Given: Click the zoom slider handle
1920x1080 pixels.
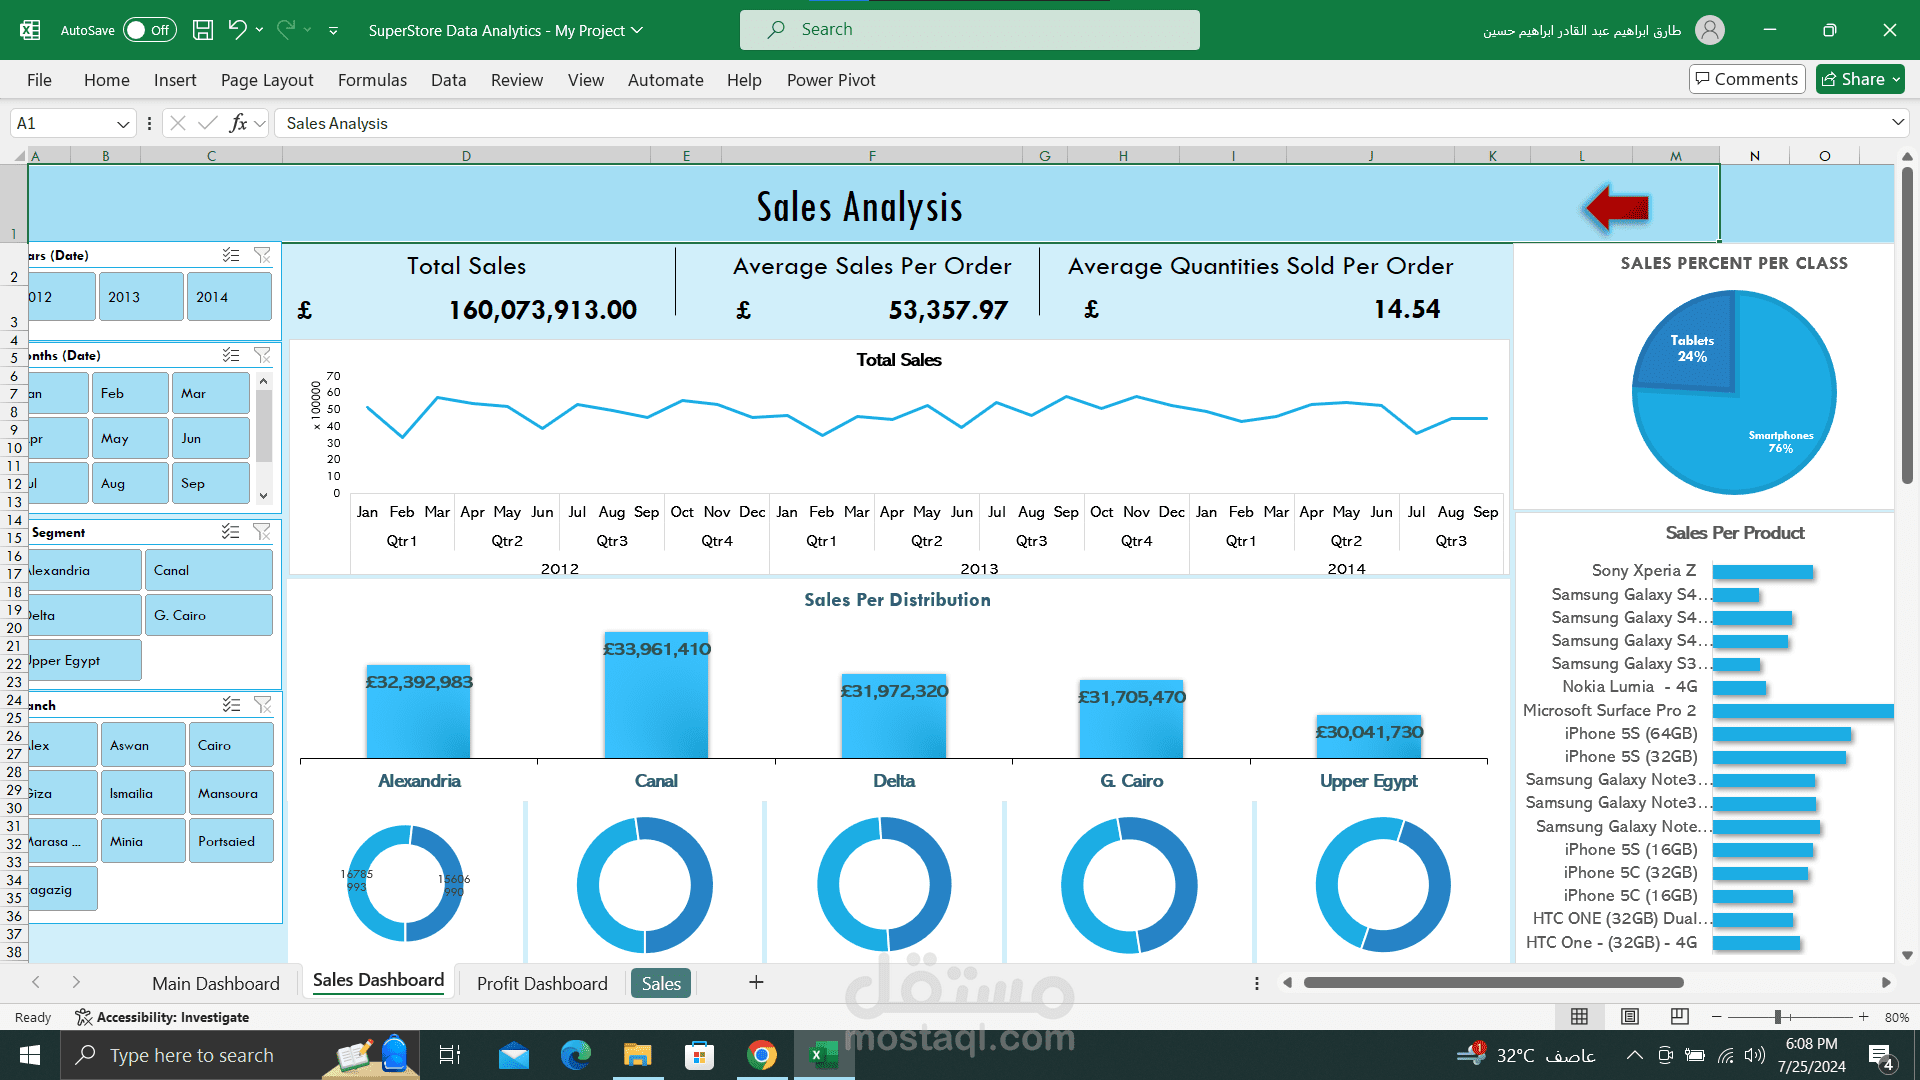Looking at the screenshot, I should [1778, 1017].
